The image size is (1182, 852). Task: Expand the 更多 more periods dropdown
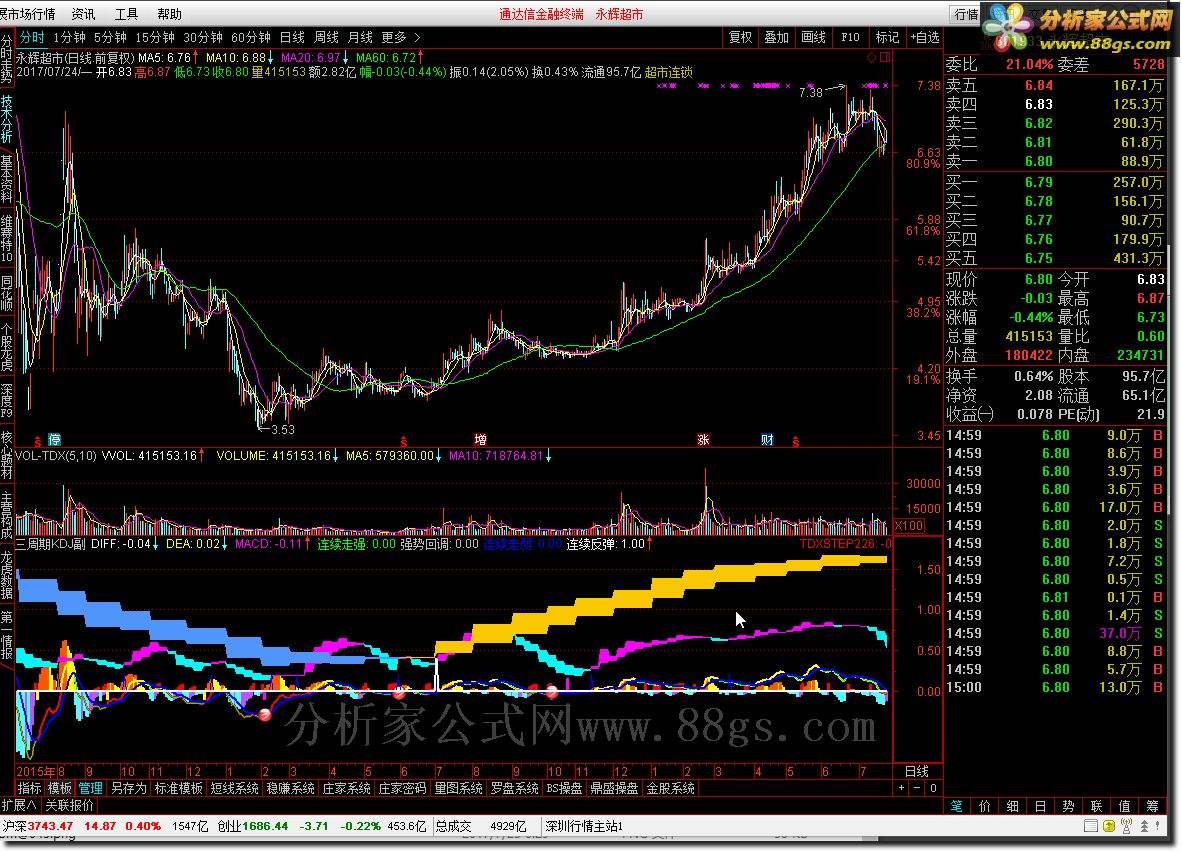[401, 37]
